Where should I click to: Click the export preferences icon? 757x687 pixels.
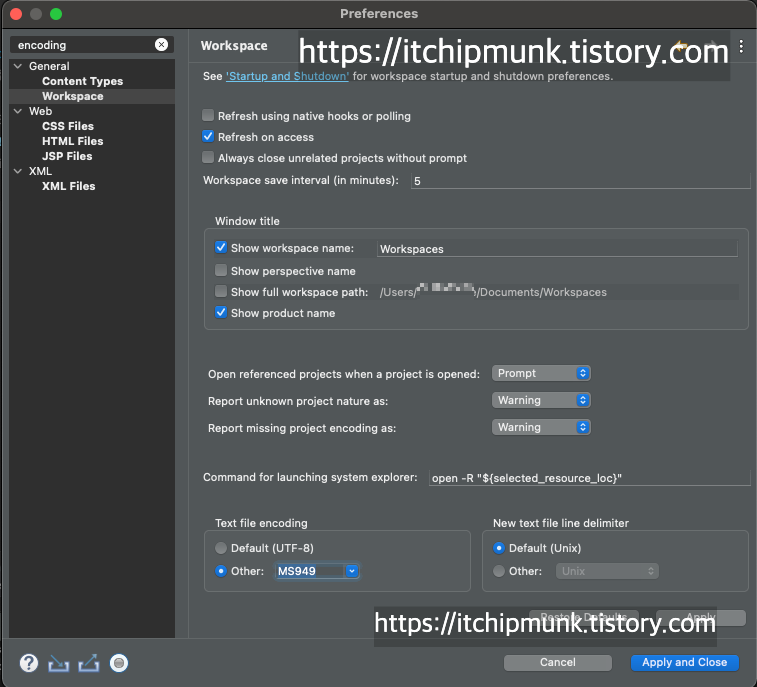pyautogui.click(x=89, y=663)
